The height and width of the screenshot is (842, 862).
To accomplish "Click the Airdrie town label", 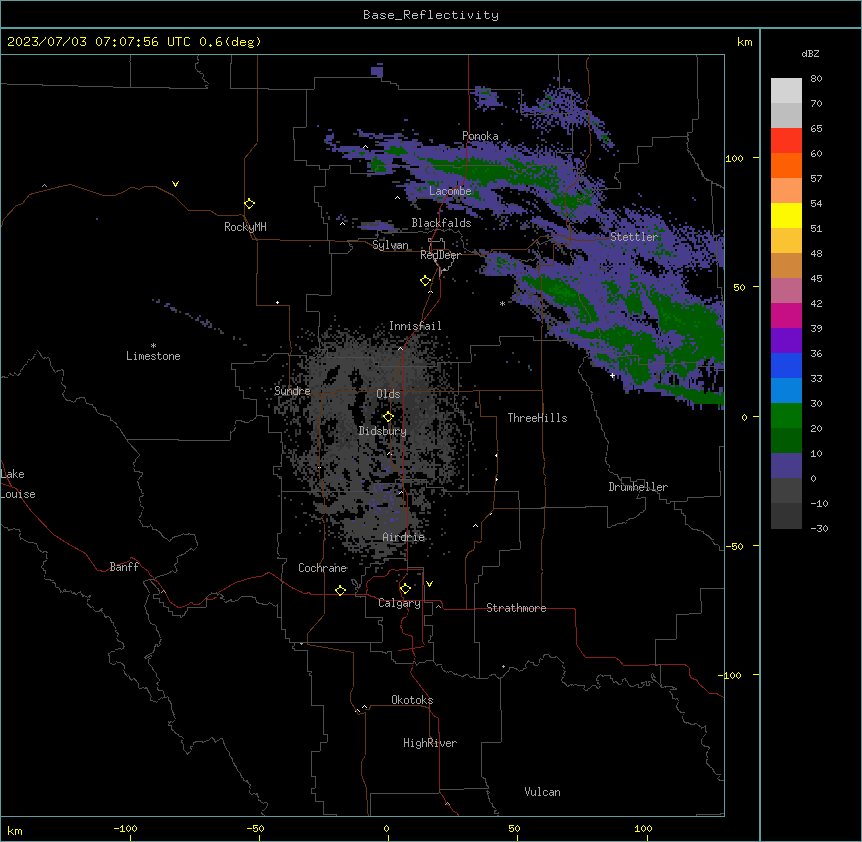I will coord(404,537).
